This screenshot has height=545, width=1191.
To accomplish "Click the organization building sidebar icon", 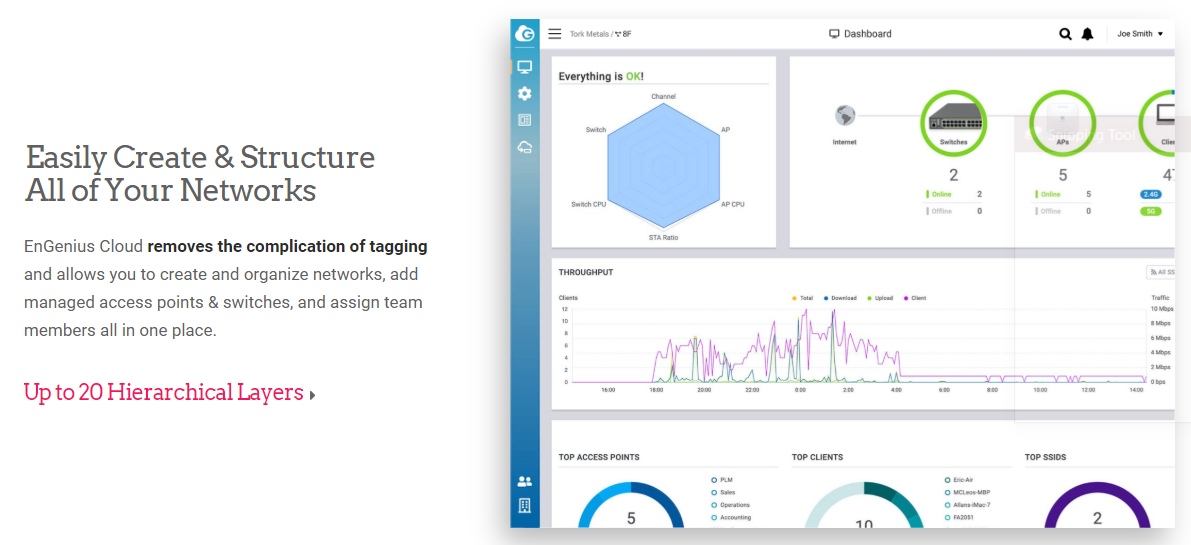I will [x=524, y=506].
